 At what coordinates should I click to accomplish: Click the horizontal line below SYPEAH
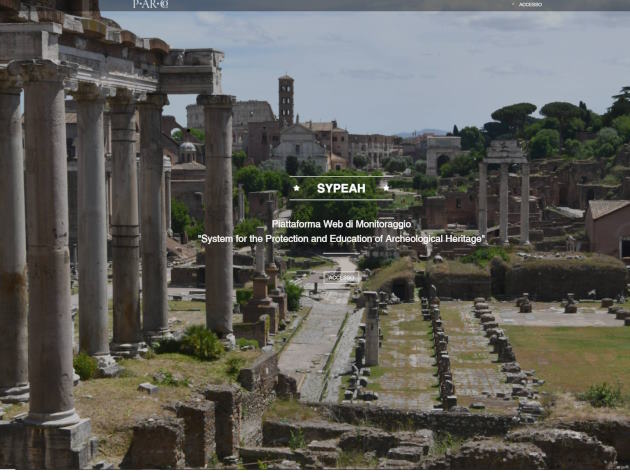pos(341,200)
